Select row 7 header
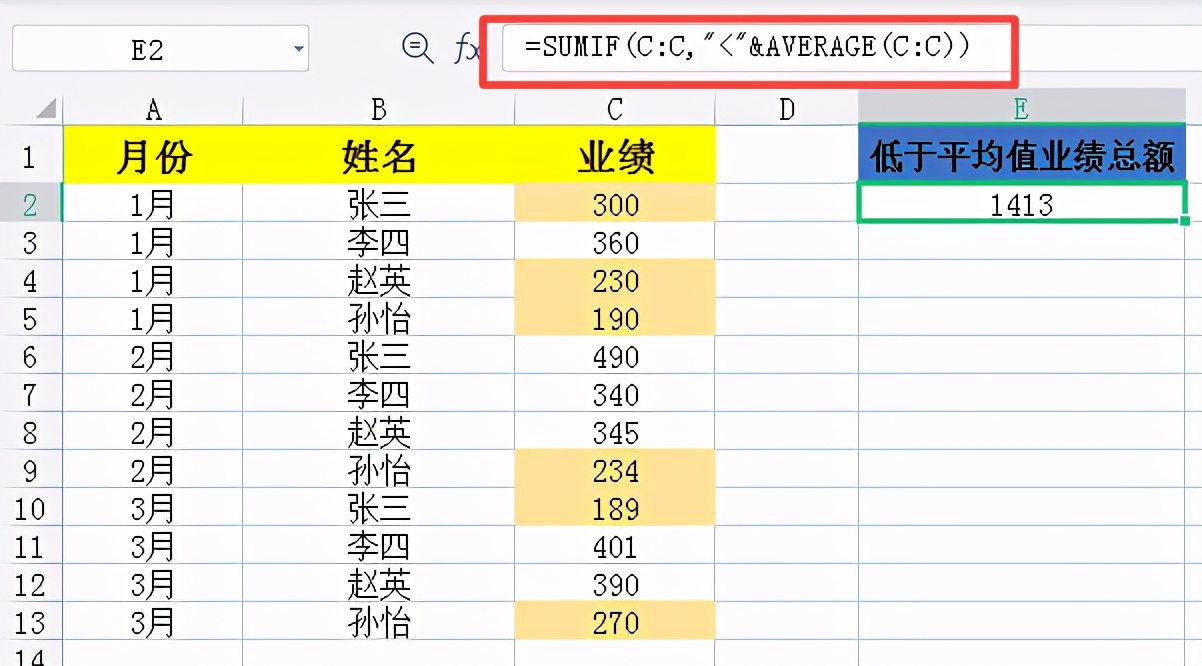1202x666 pixels. coord(30,394)
